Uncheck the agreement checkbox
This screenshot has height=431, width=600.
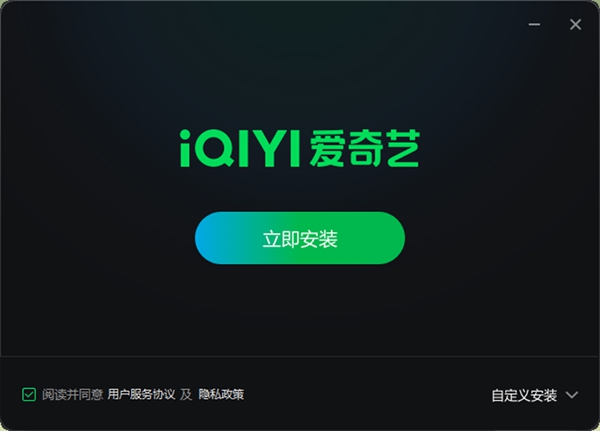click(29, 394)
